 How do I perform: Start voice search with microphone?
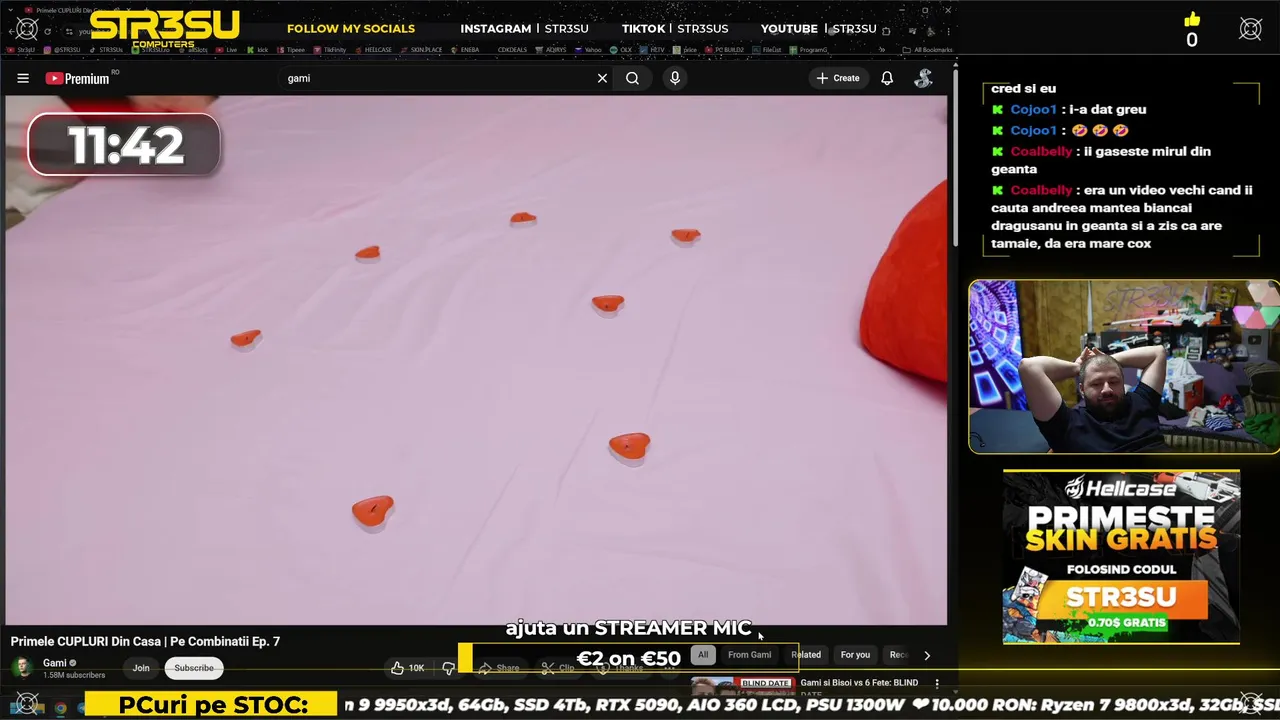click(x=675, y=78)
